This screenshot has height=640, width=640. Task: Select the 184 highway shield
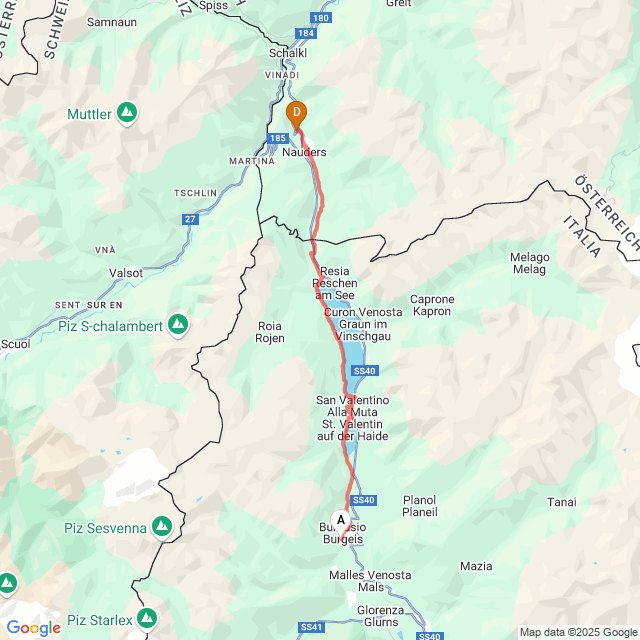tap(306, 33)
